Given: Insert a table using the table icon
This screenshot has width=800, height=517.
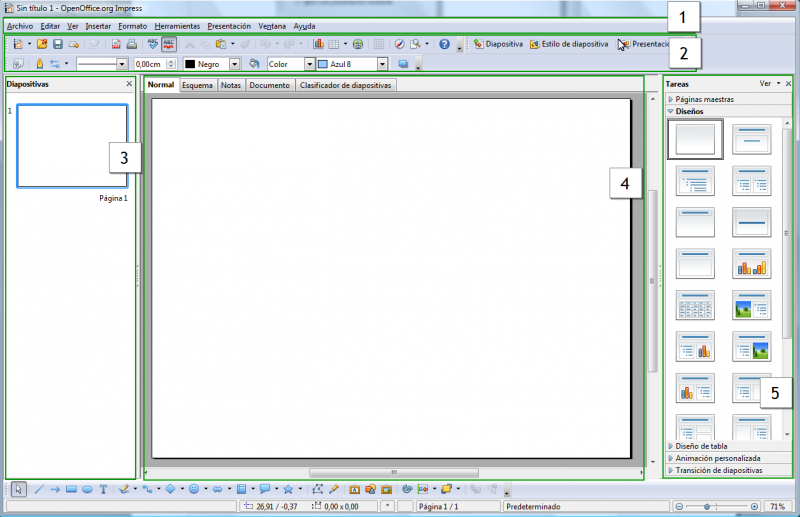Looking at the screenshot, I should (x=334, y=44).
